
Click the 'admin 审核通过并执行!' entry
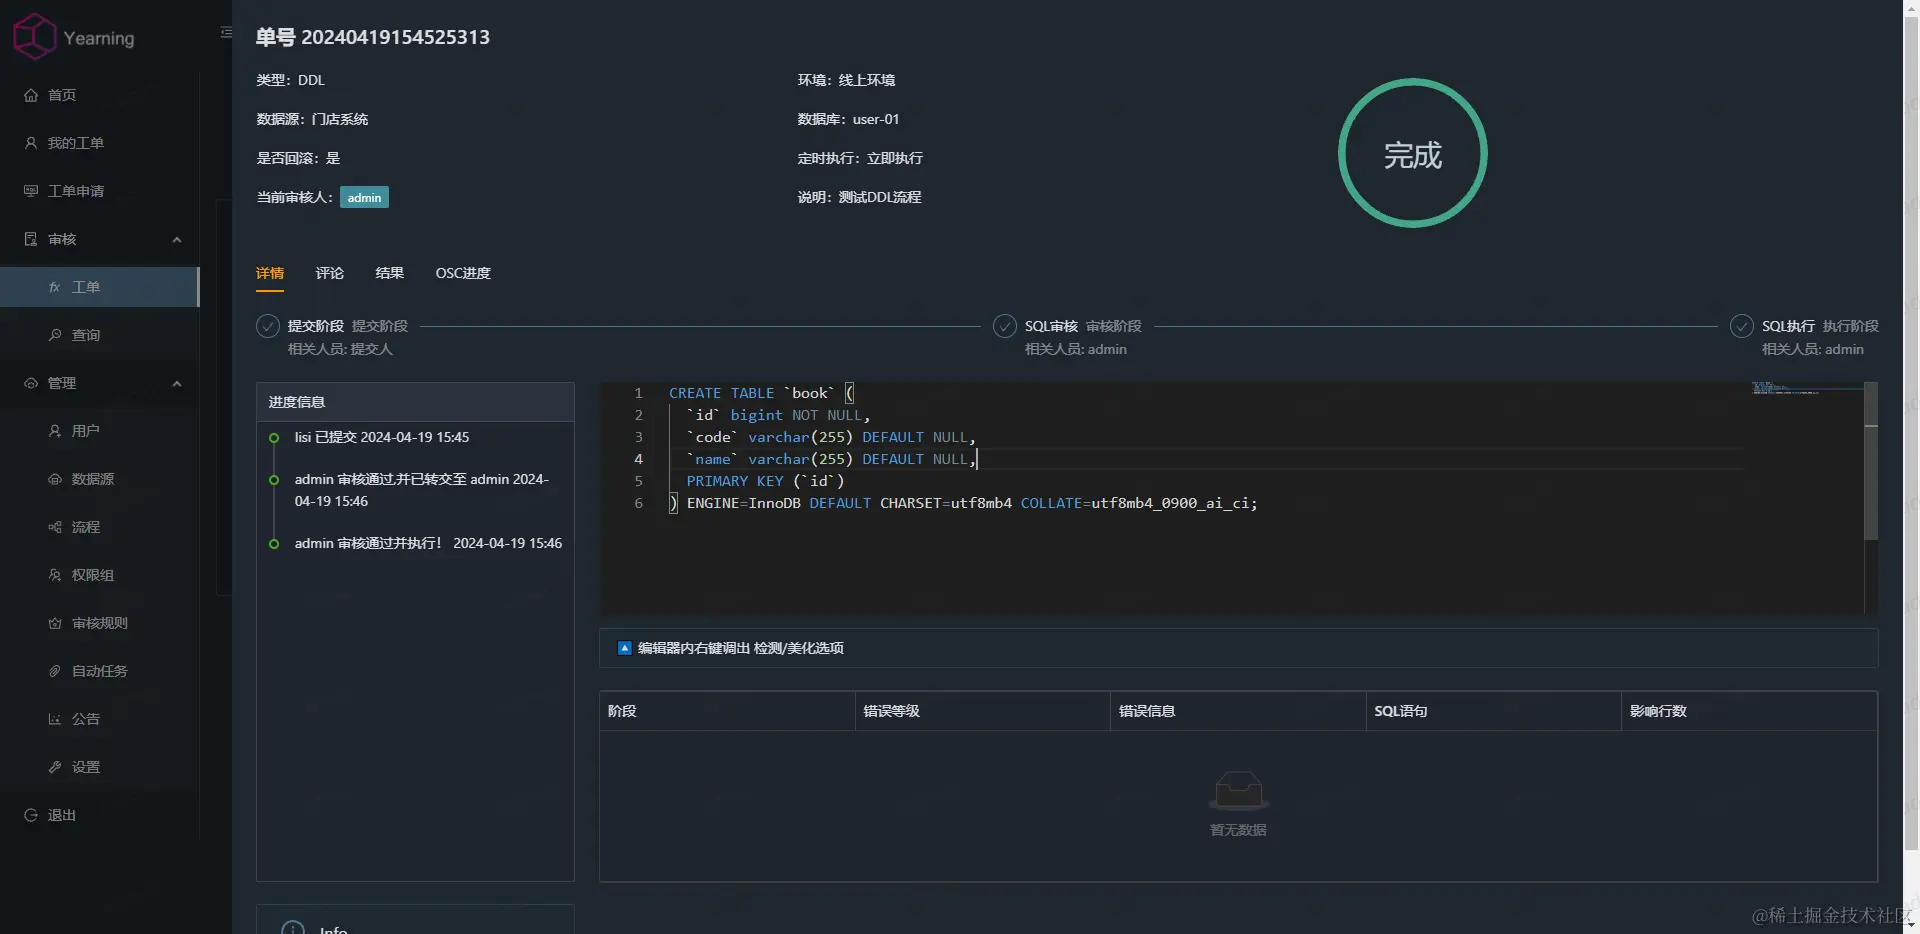tap(428, 543)
